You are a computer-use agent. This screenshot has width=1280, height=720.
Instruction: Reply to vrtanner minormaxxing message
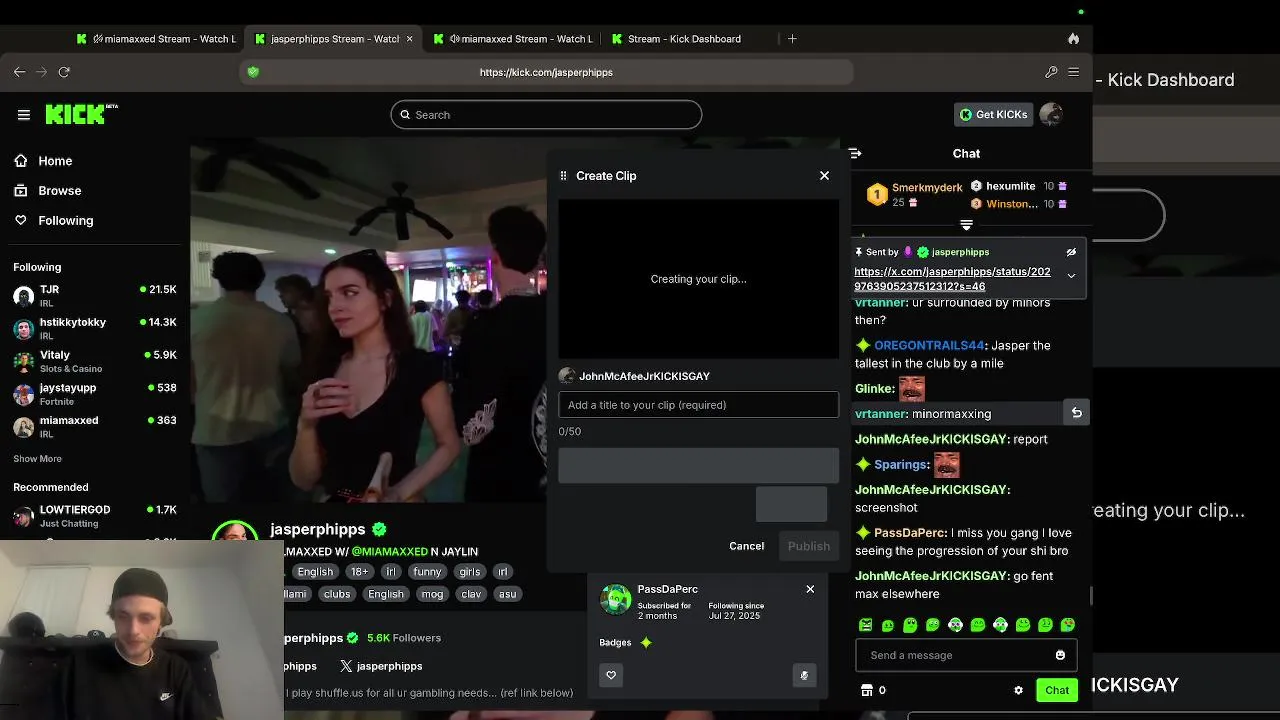click(x=1077, y=412)
